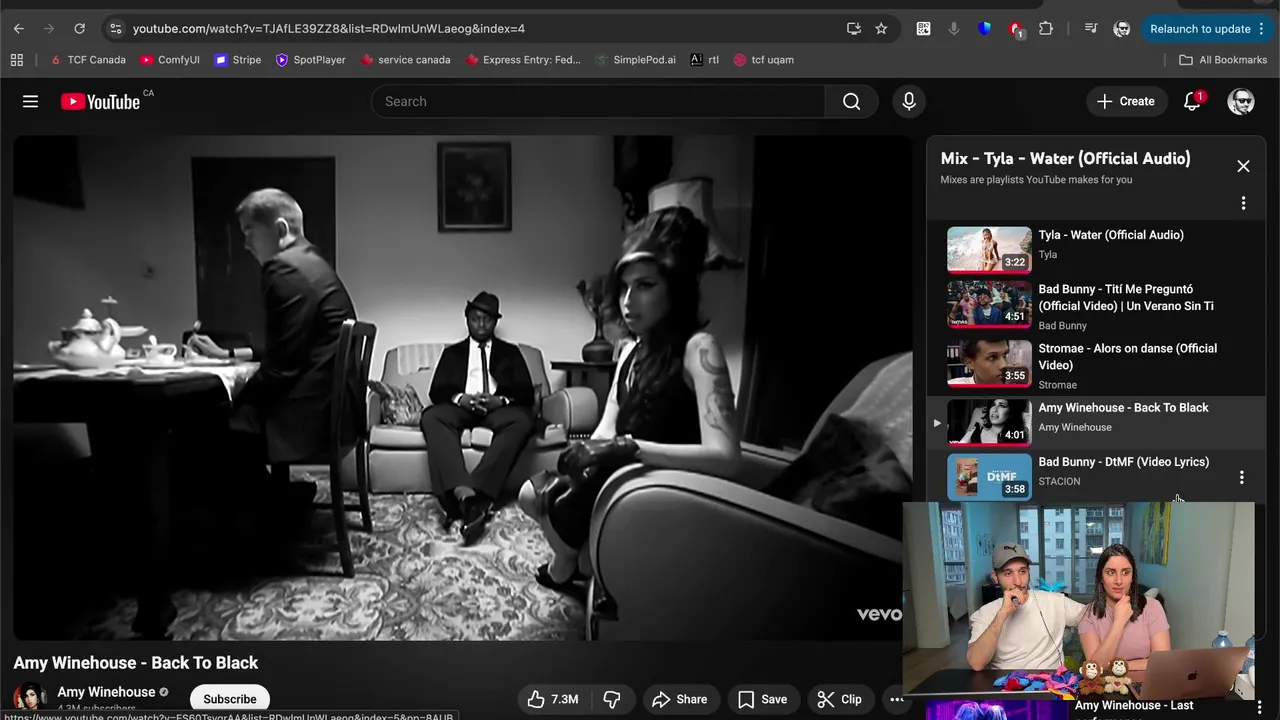The width and height of the screenshot is (1280, 720).
Task: Reload the current page
Action: tap(80, 29)
